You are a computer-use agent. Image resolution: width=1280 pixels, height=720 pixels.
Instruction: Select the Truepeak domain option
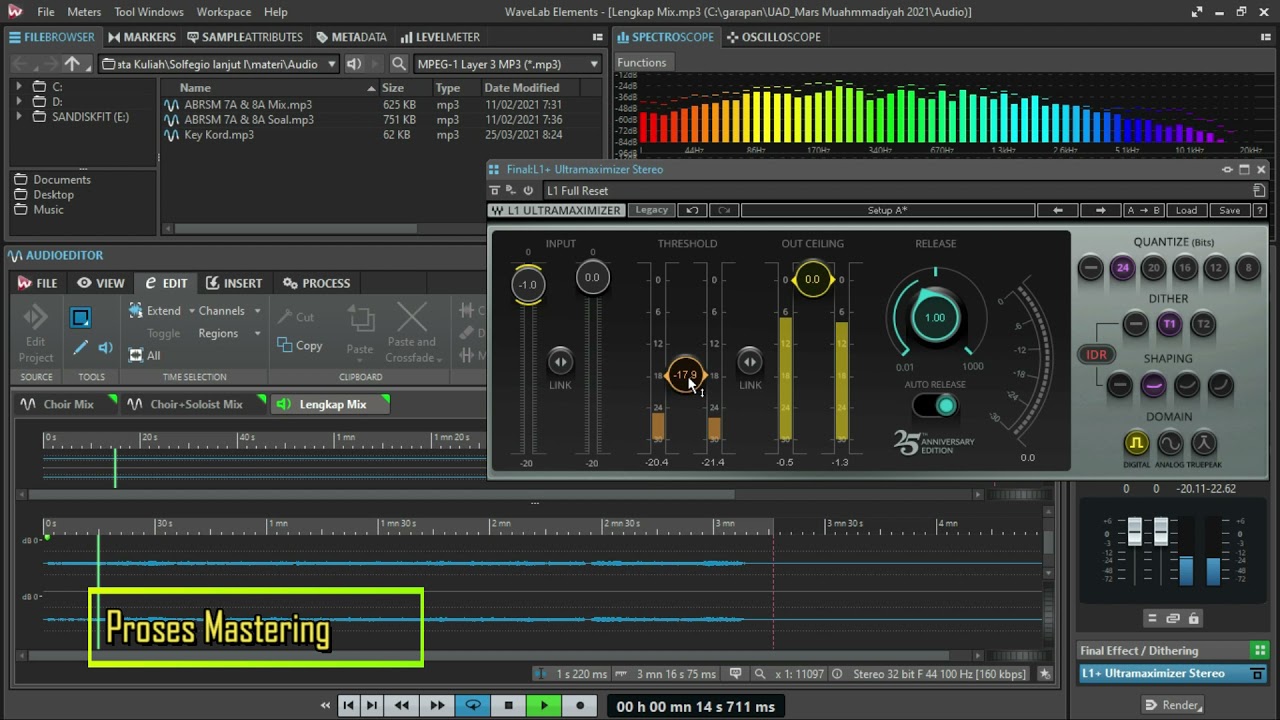click(x=1204, y=443)
